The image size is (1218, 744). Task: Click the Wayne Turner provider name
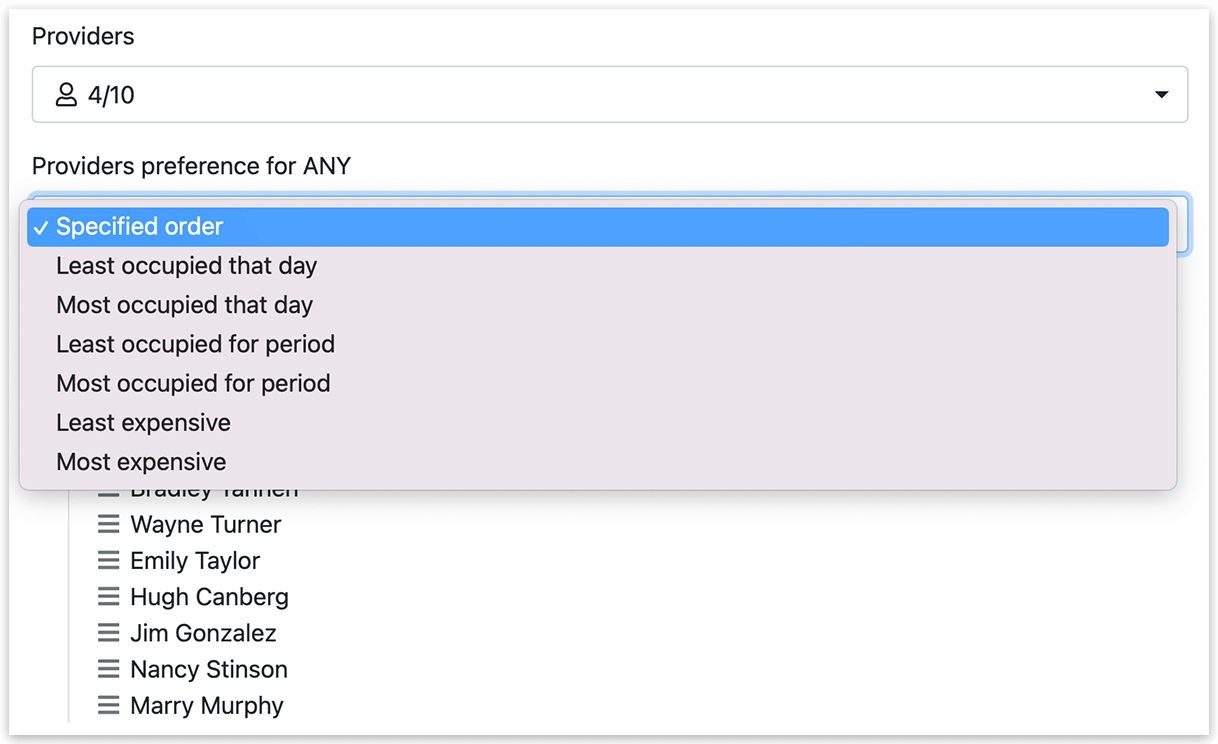point(206,524)
